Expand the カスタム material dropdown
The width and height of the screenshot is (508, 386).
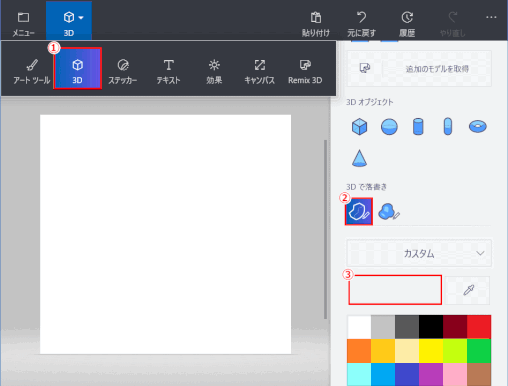pyautogui.click(x=419, y=253)
